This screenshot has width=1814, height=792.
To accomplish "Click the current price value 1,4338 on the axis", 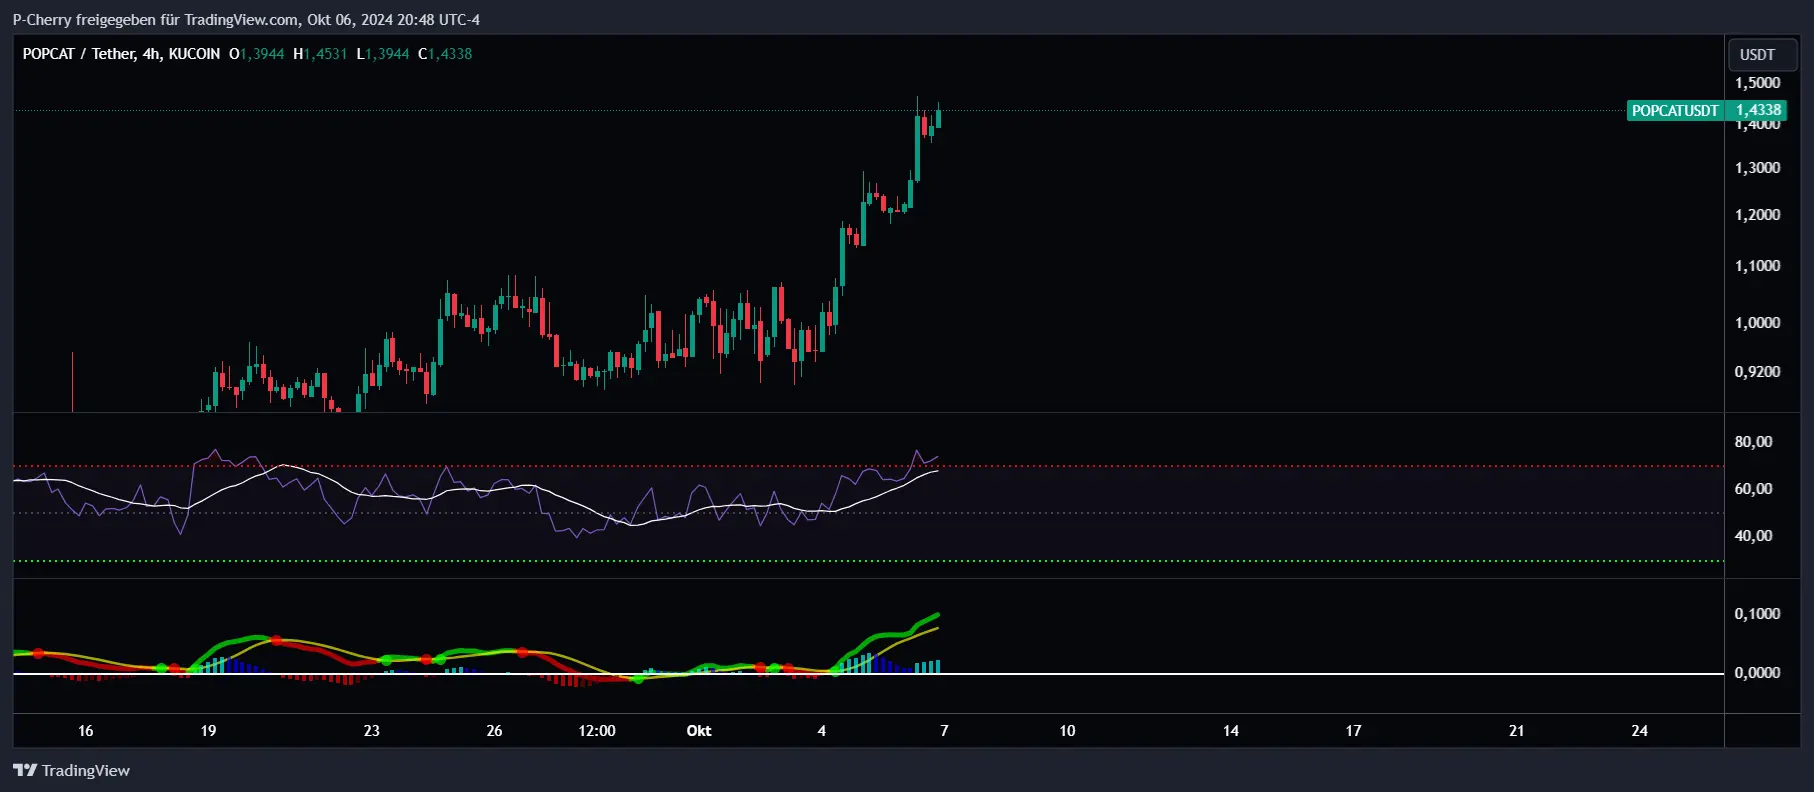I will [x=1757, y=110].
